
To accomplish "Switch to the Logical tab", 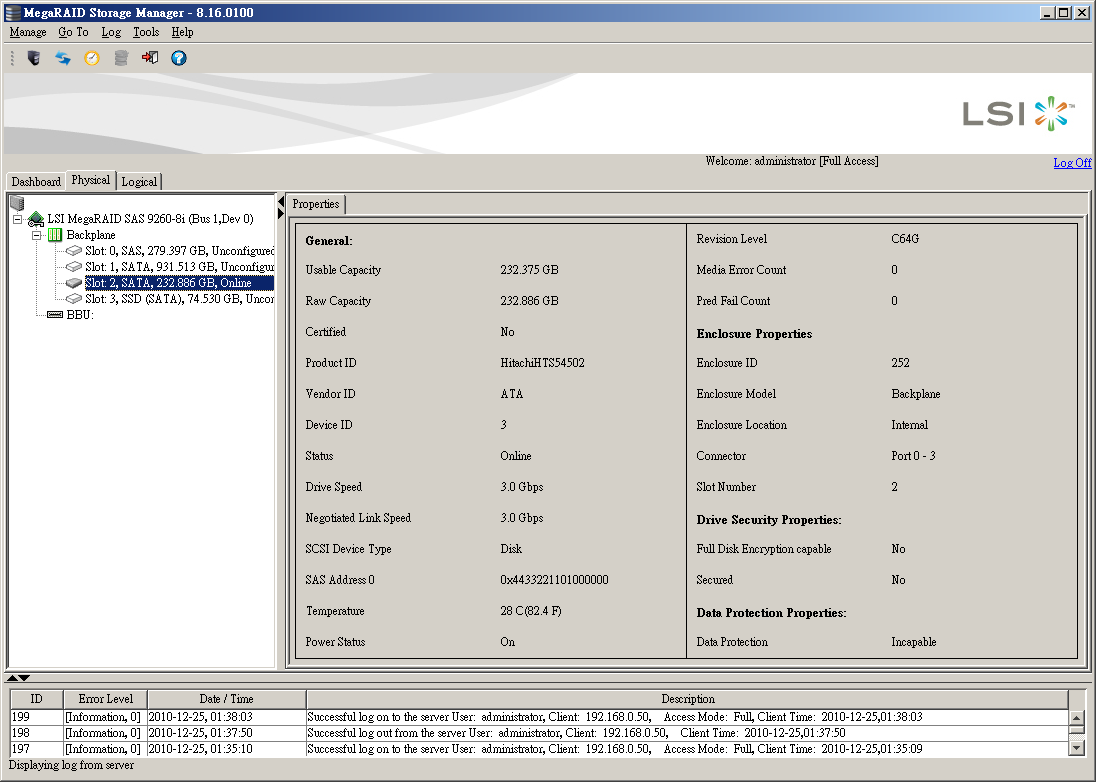I will [139, 182].
